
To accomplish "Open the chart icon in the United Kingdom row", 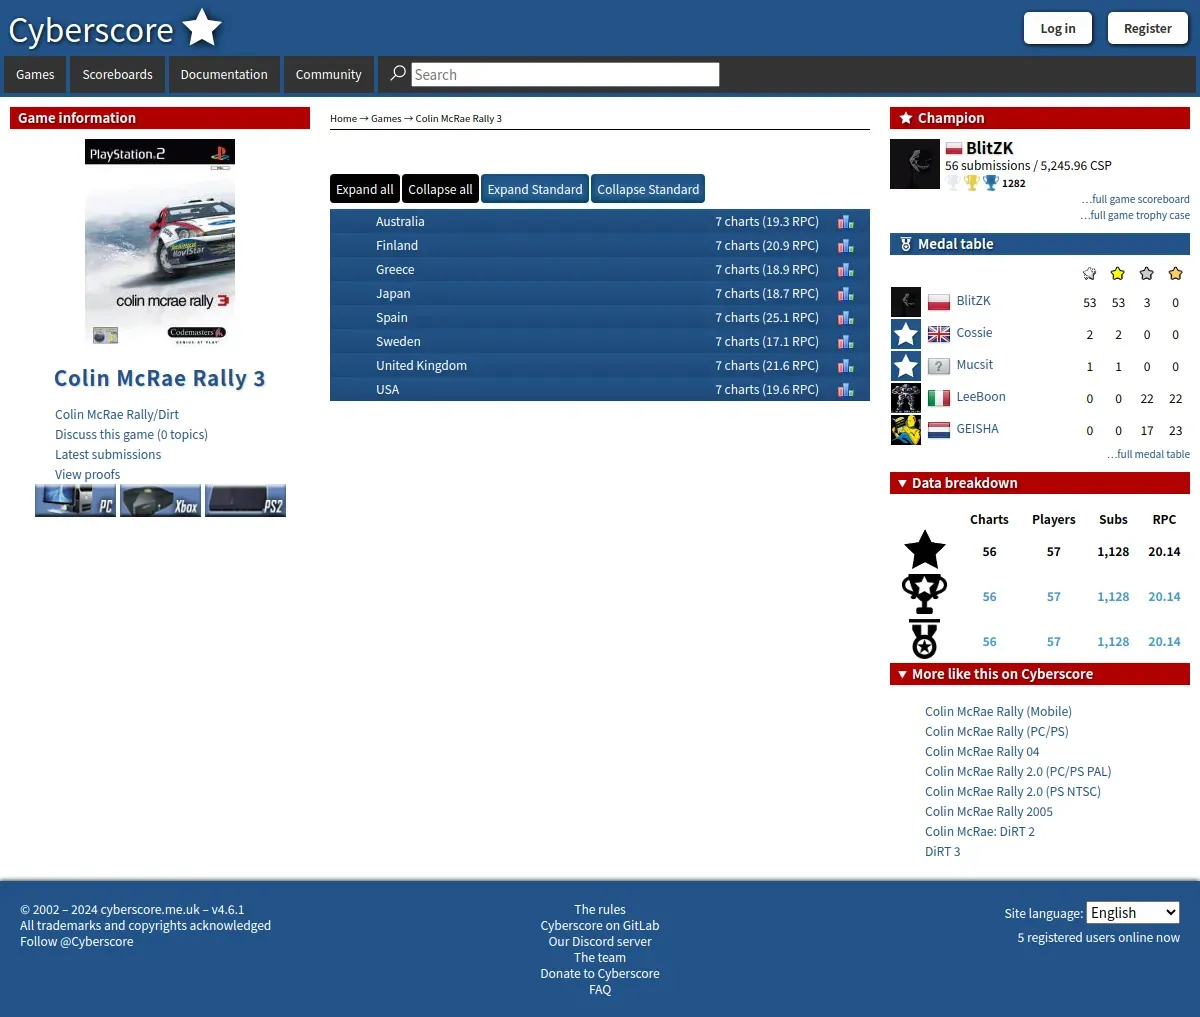I will [x=846, y=366].
